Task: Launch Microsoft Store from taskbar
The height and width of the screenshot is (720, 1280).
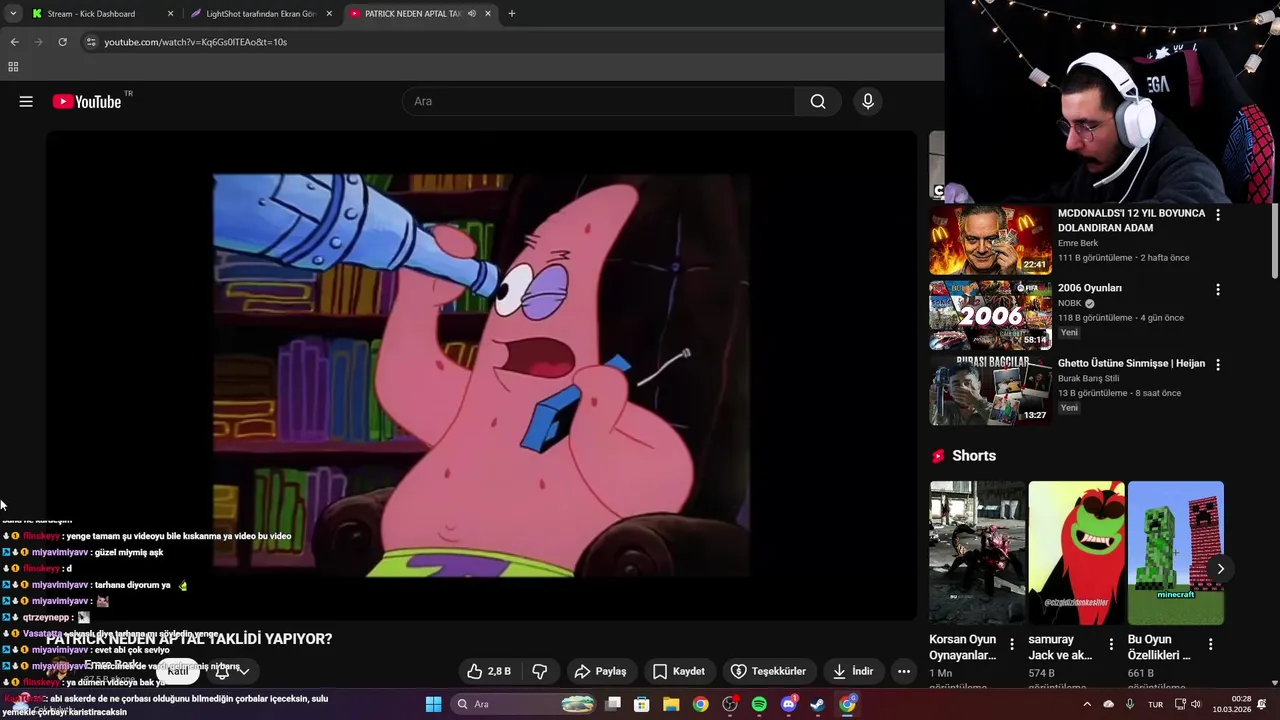Action: point(642,704)
